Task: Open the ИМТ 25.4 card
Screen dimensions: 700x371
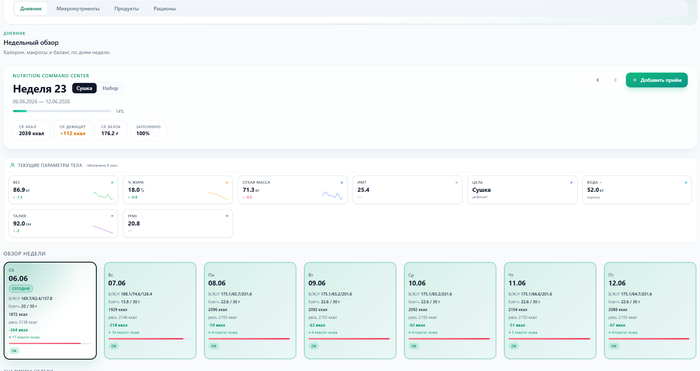Action: 407,190
